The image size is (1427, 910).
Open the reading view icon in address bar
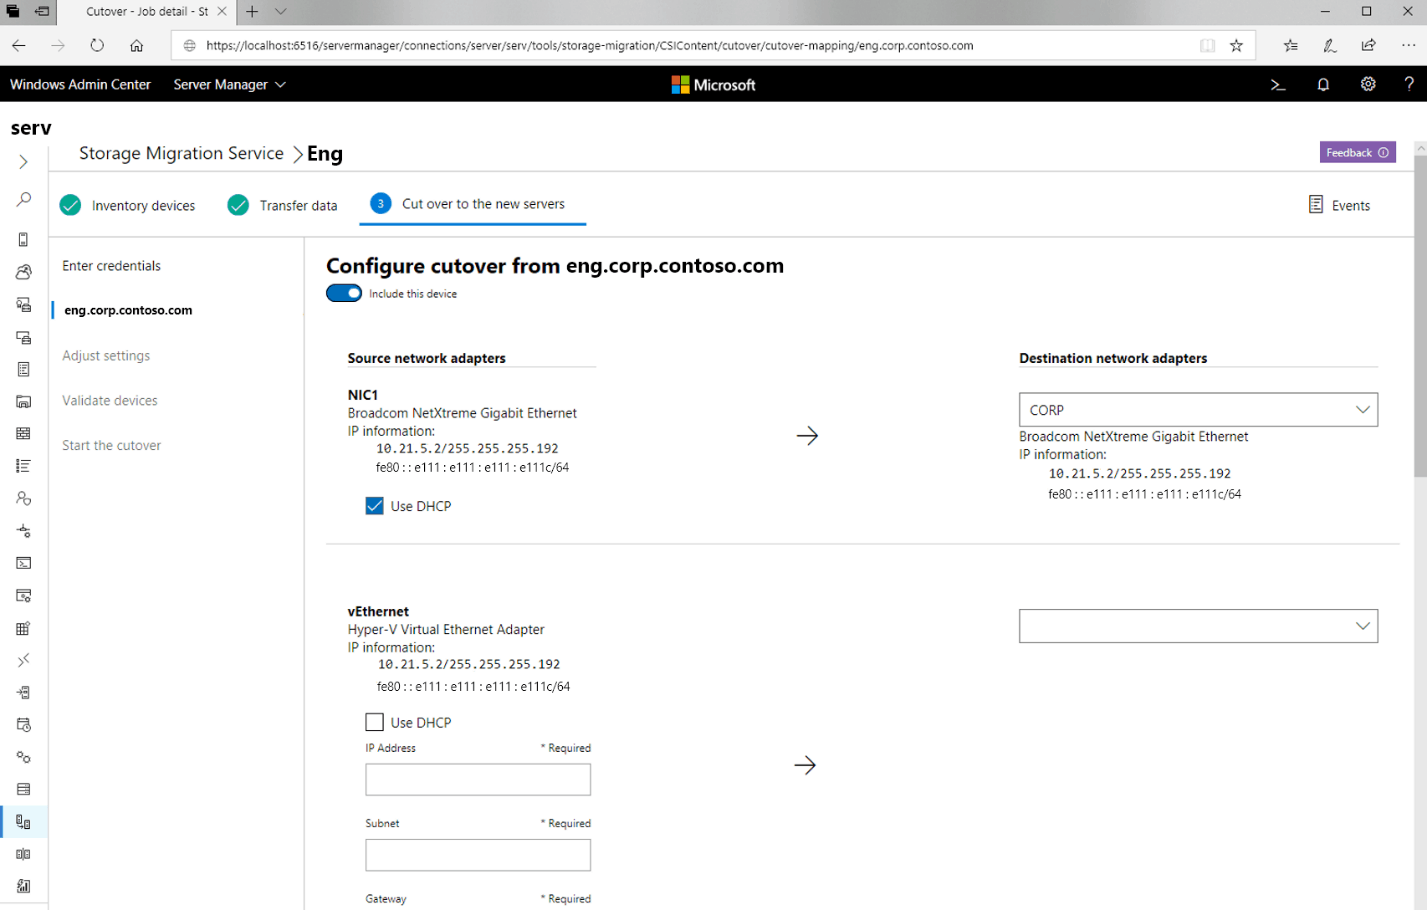pos(1207,45)
